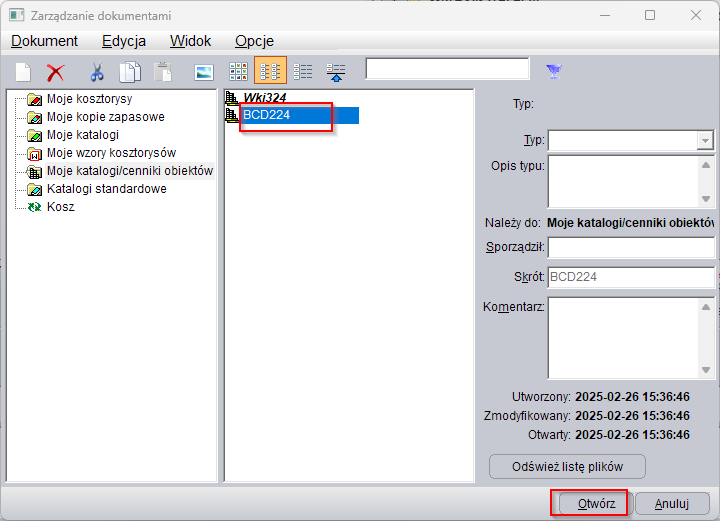Viewport: 720px width, 521px height.
Task: Click the purple filter funnel icon
Action: coord(554,71)
